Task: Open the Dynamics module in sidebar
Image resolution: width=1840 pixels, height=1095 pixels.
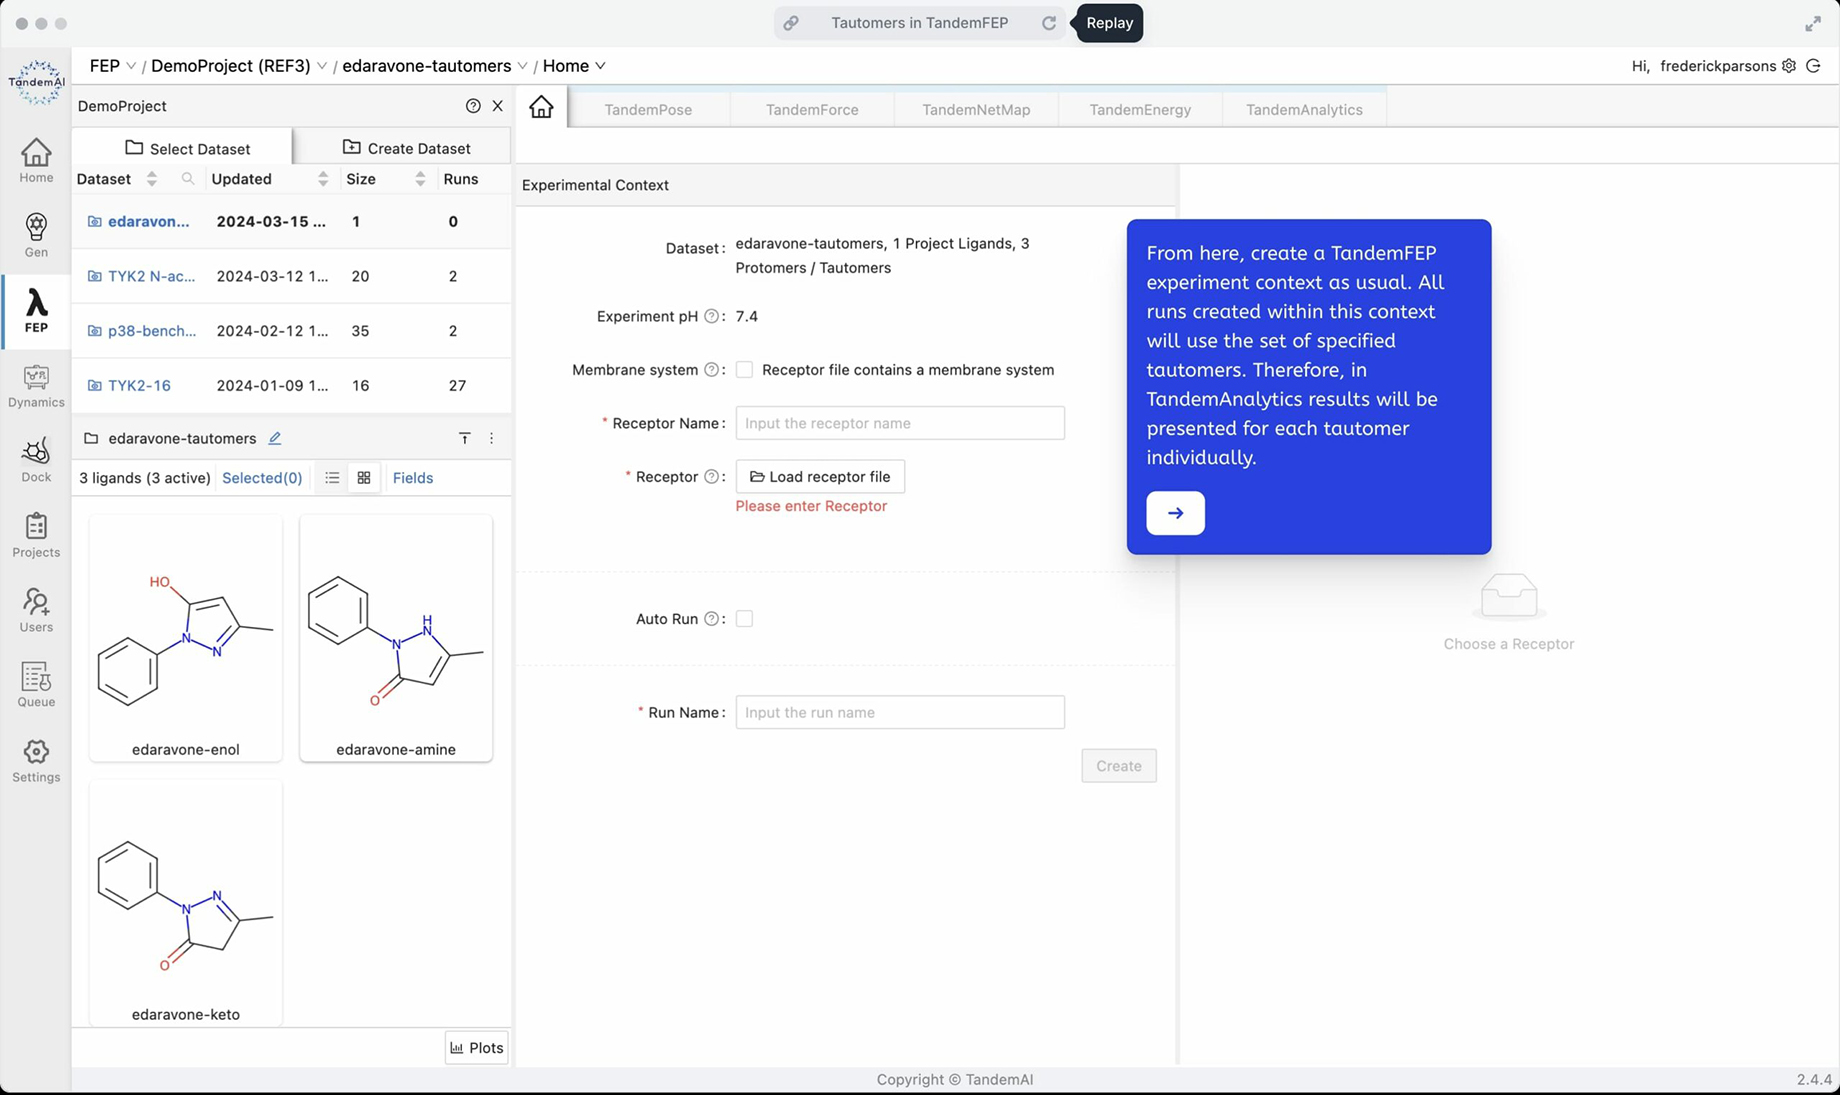Action: pos(36,385)
